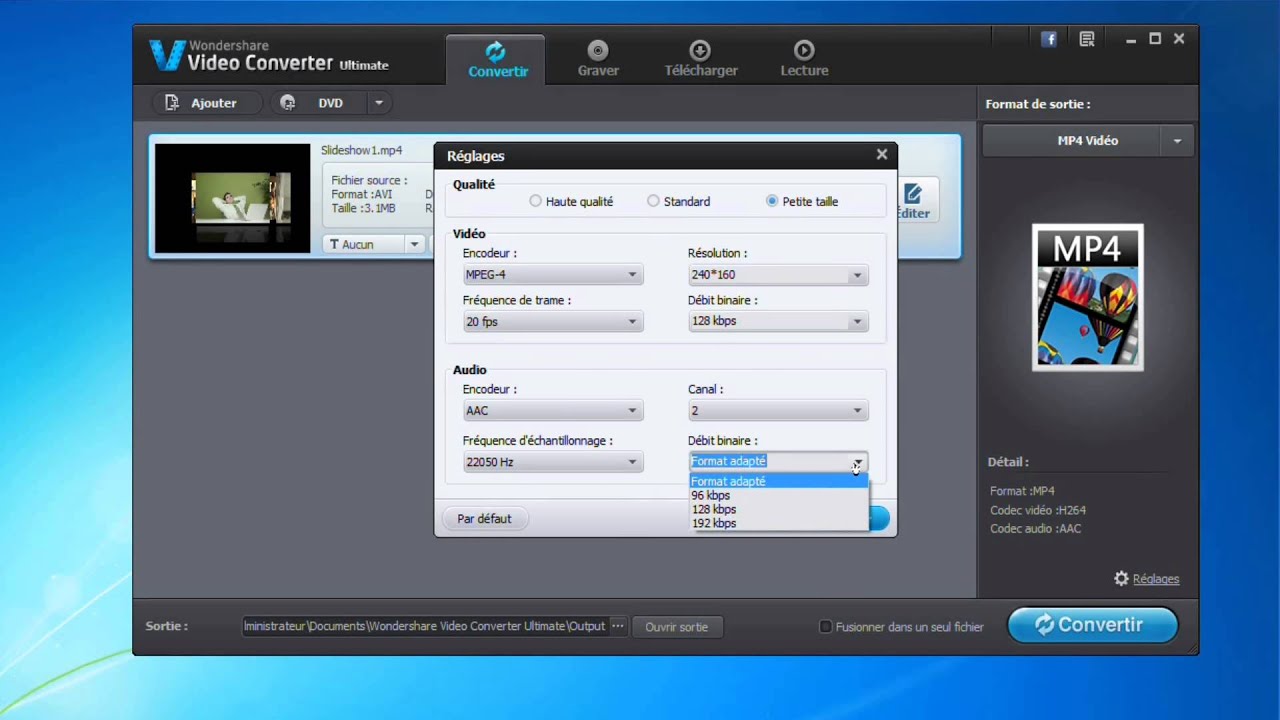The height and width of the screenshot is (720, 1280).
Task: Click the Slideshow1.mp4 video thumbnail
Action: [232, 198]
